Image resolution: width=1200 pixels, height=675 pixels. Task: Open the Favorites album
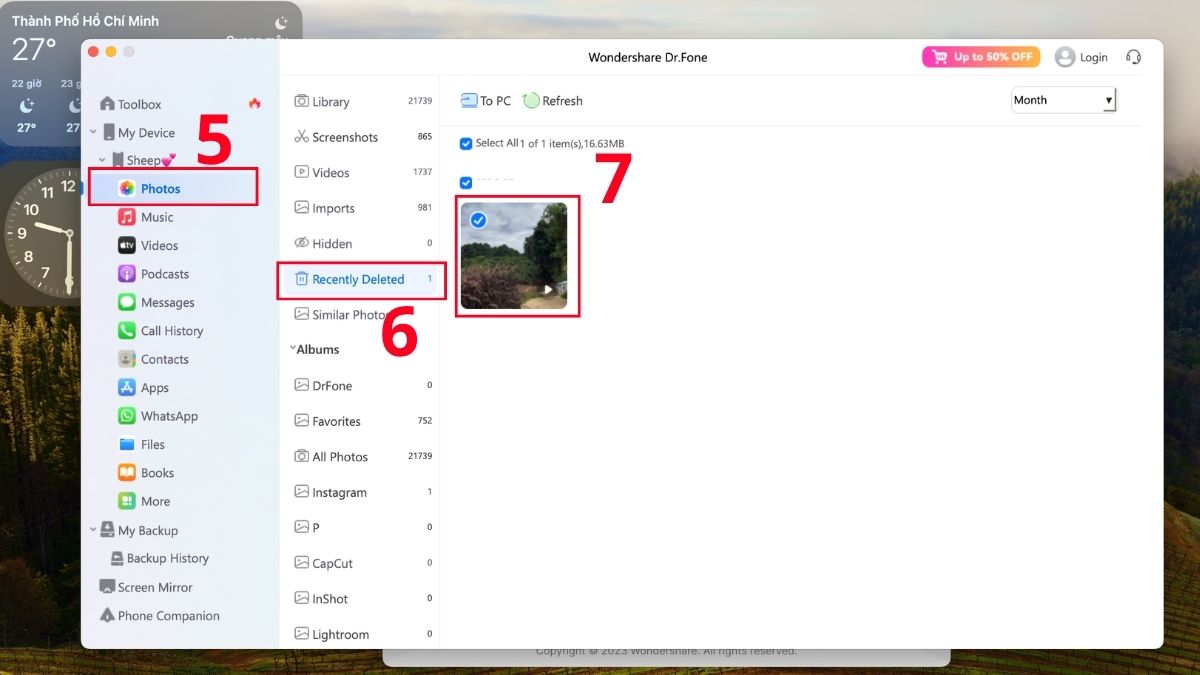coord(362,422)
